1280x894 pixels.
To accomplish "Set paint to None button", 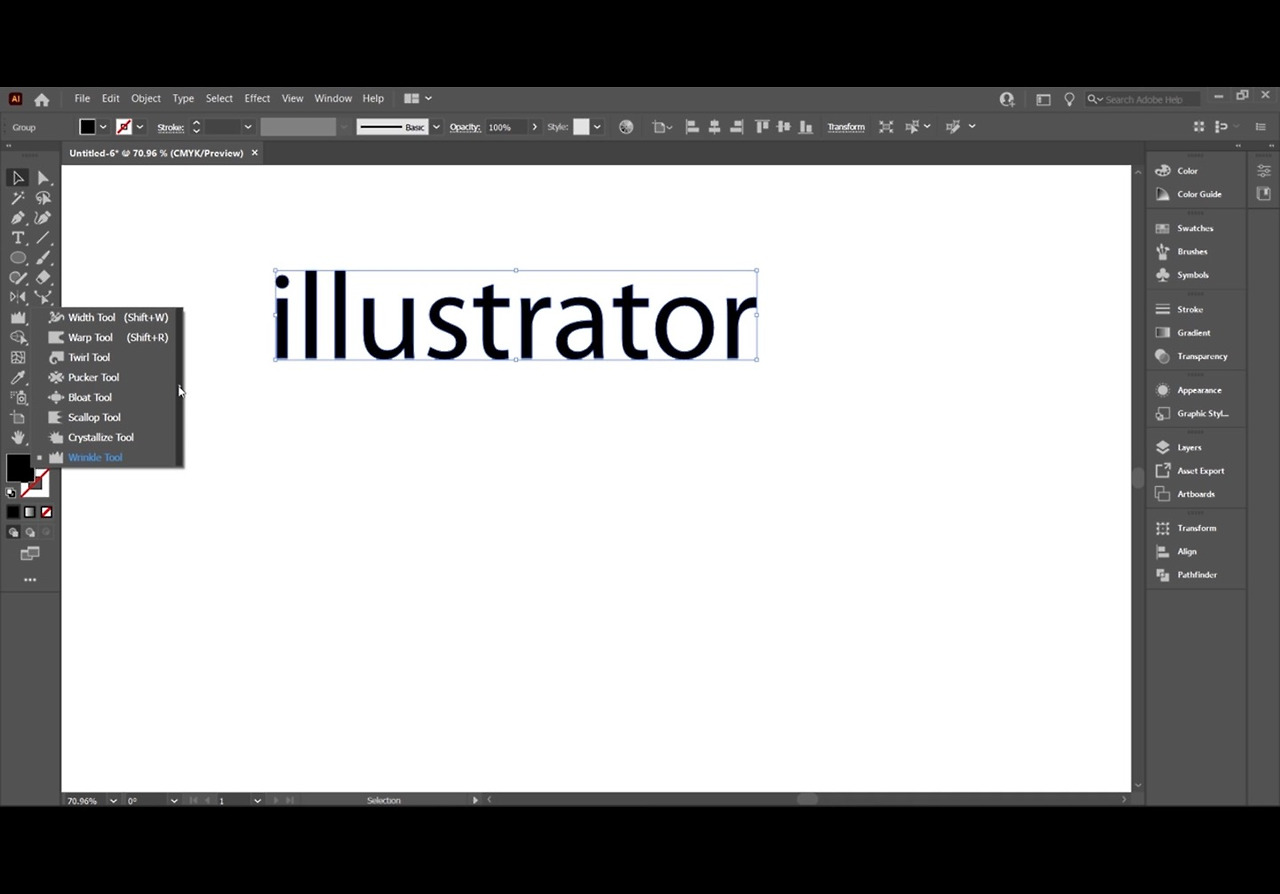I will click(x=46, y=512).
